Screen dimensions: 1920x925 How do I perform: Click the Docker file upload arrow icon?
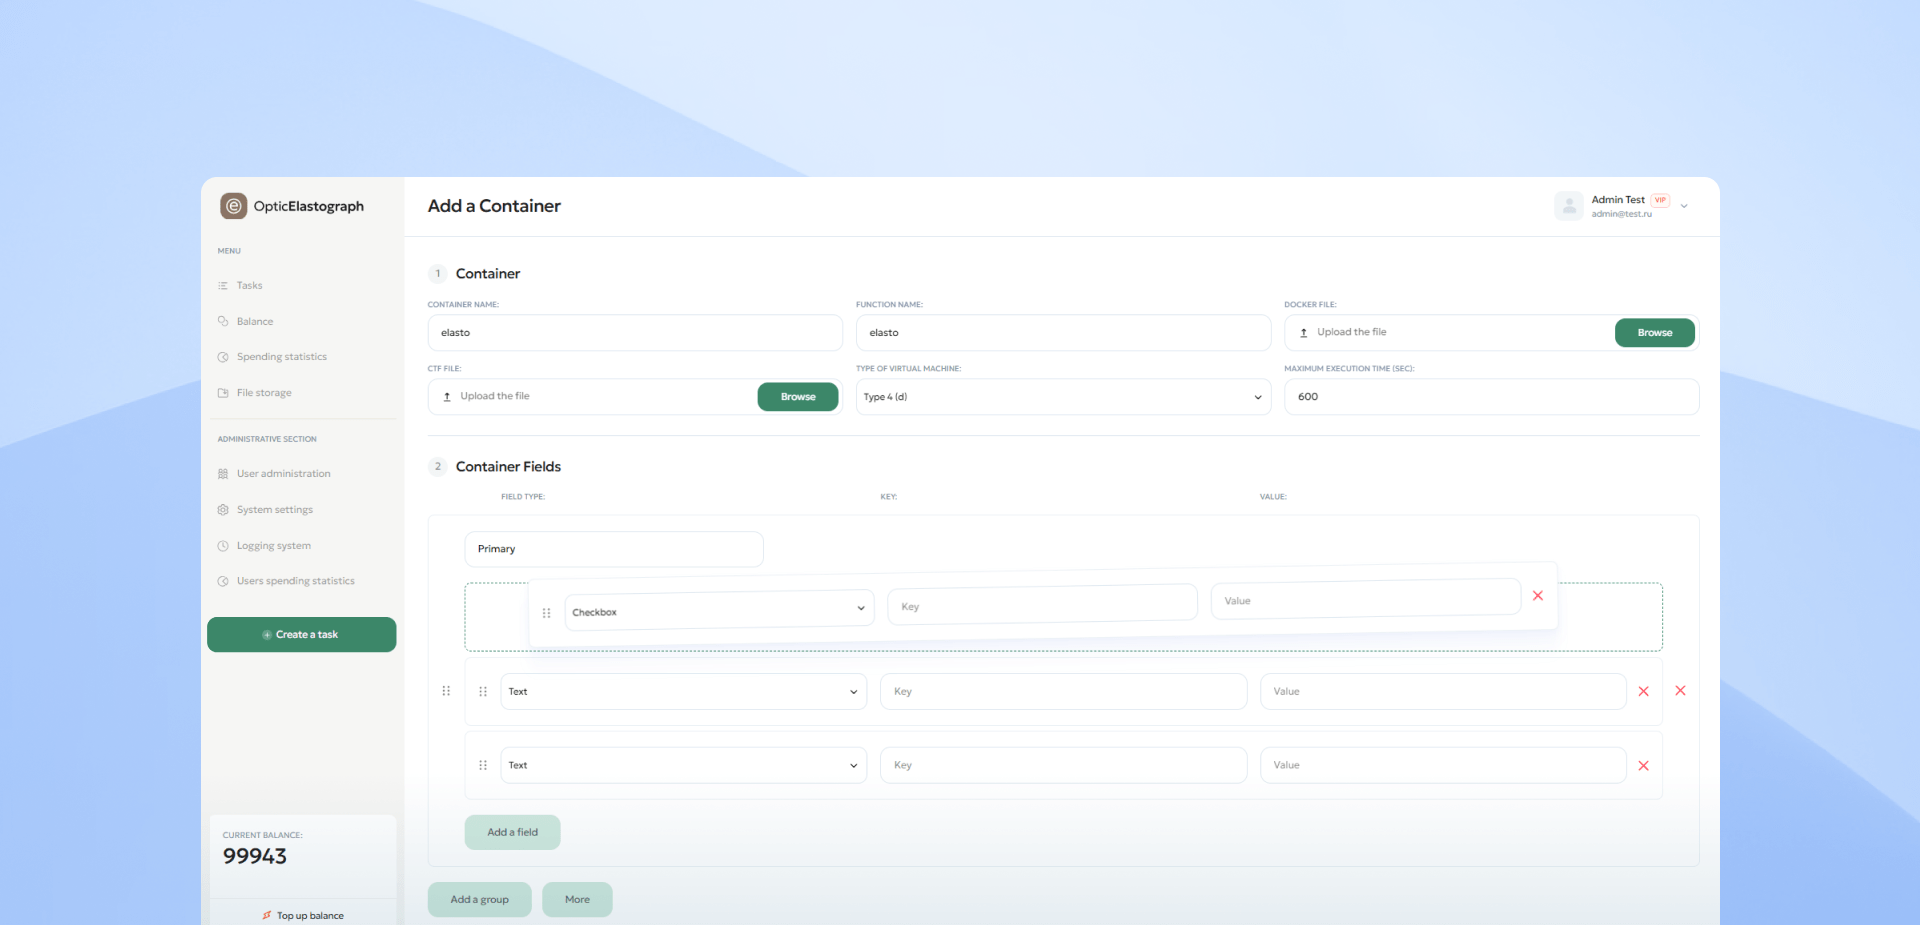(1303, 333)
